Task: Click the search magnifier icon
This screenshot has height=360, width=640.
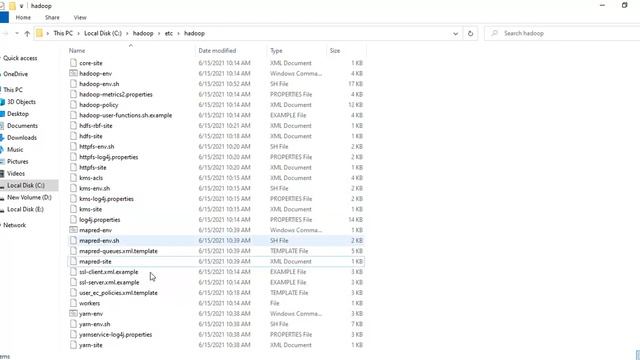Action: point(494,33)
